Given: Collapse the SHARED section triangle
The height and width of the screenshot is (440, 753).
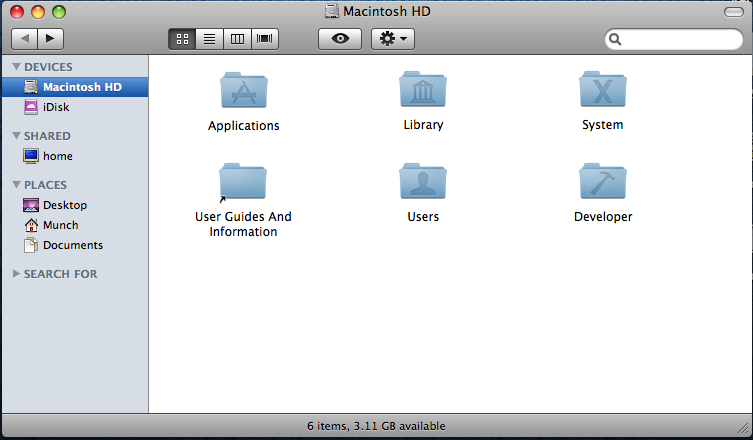Looking at the screenshot, I should [16, 136].
